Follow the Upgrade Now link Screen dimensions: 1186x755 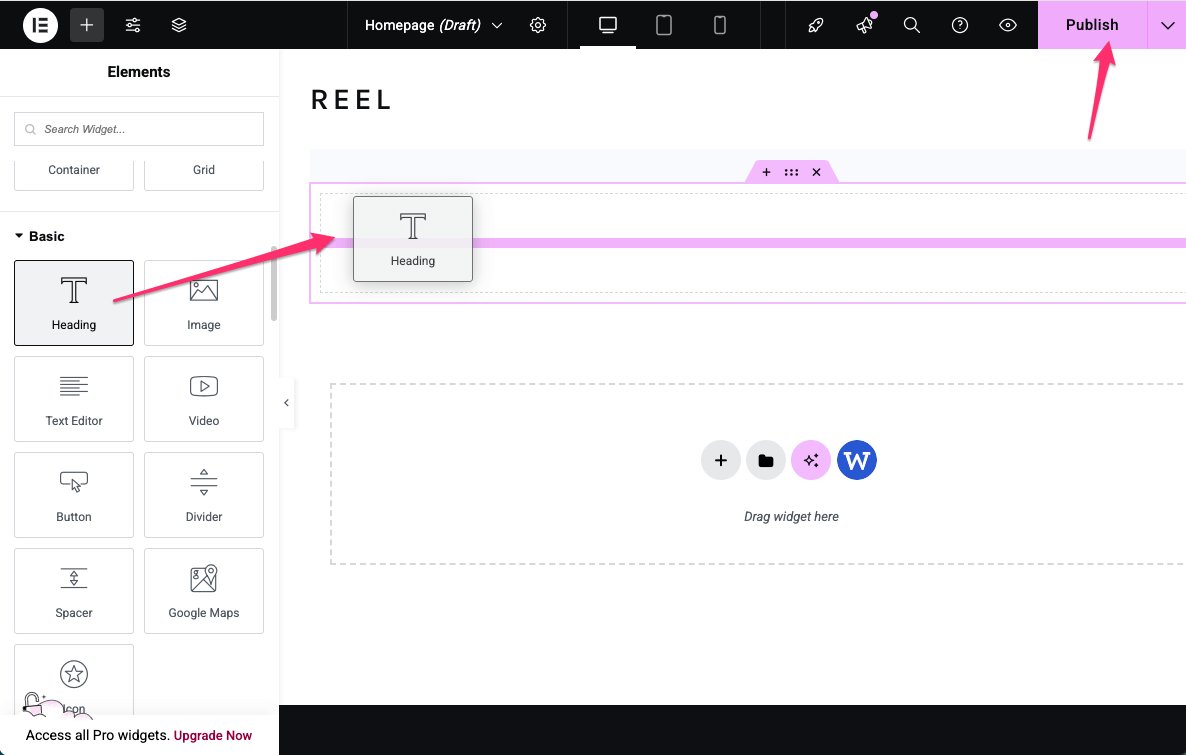pos(213,735)
